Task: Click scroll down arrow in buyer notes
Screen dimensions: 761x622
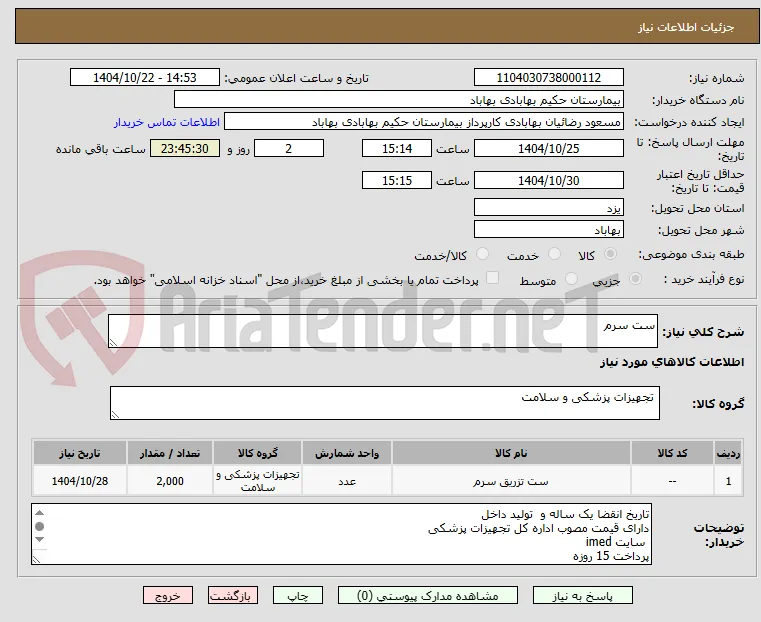Action: pyautogui.click(x=40, y=540)
